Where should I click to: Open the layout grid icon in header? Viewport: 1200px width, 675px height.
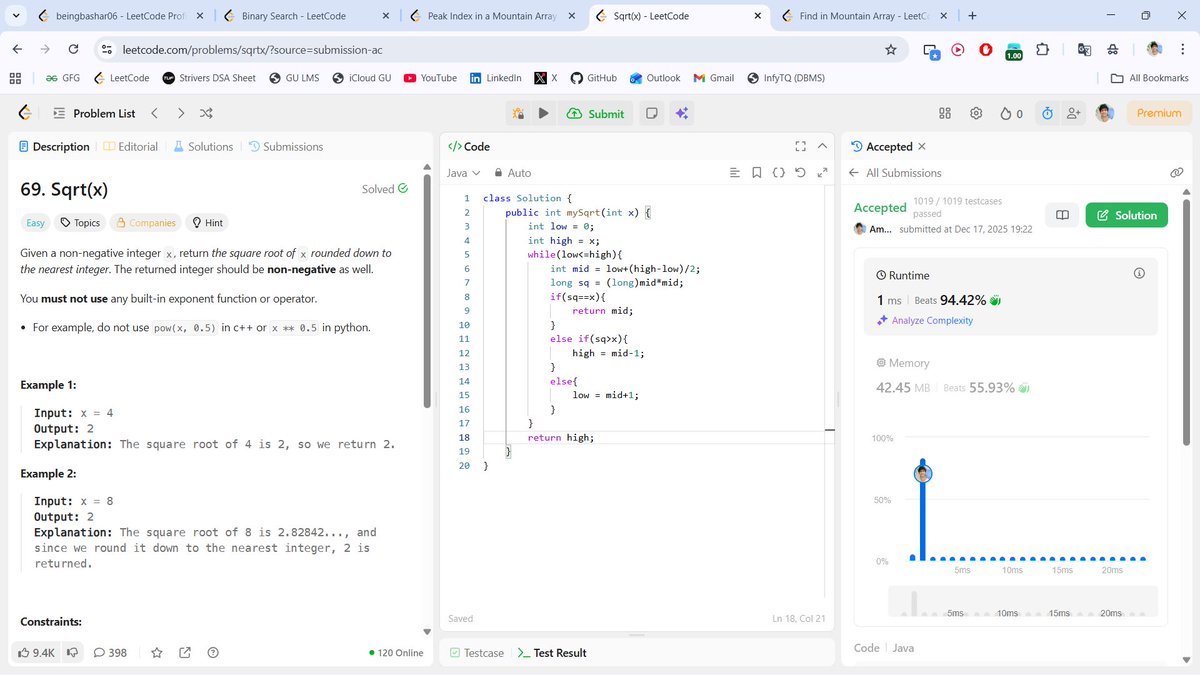(947, 113)
